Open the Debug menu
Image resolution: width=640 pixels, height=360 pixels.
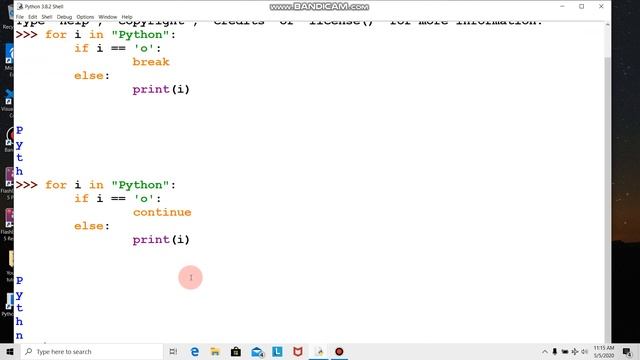coord(64,17)
